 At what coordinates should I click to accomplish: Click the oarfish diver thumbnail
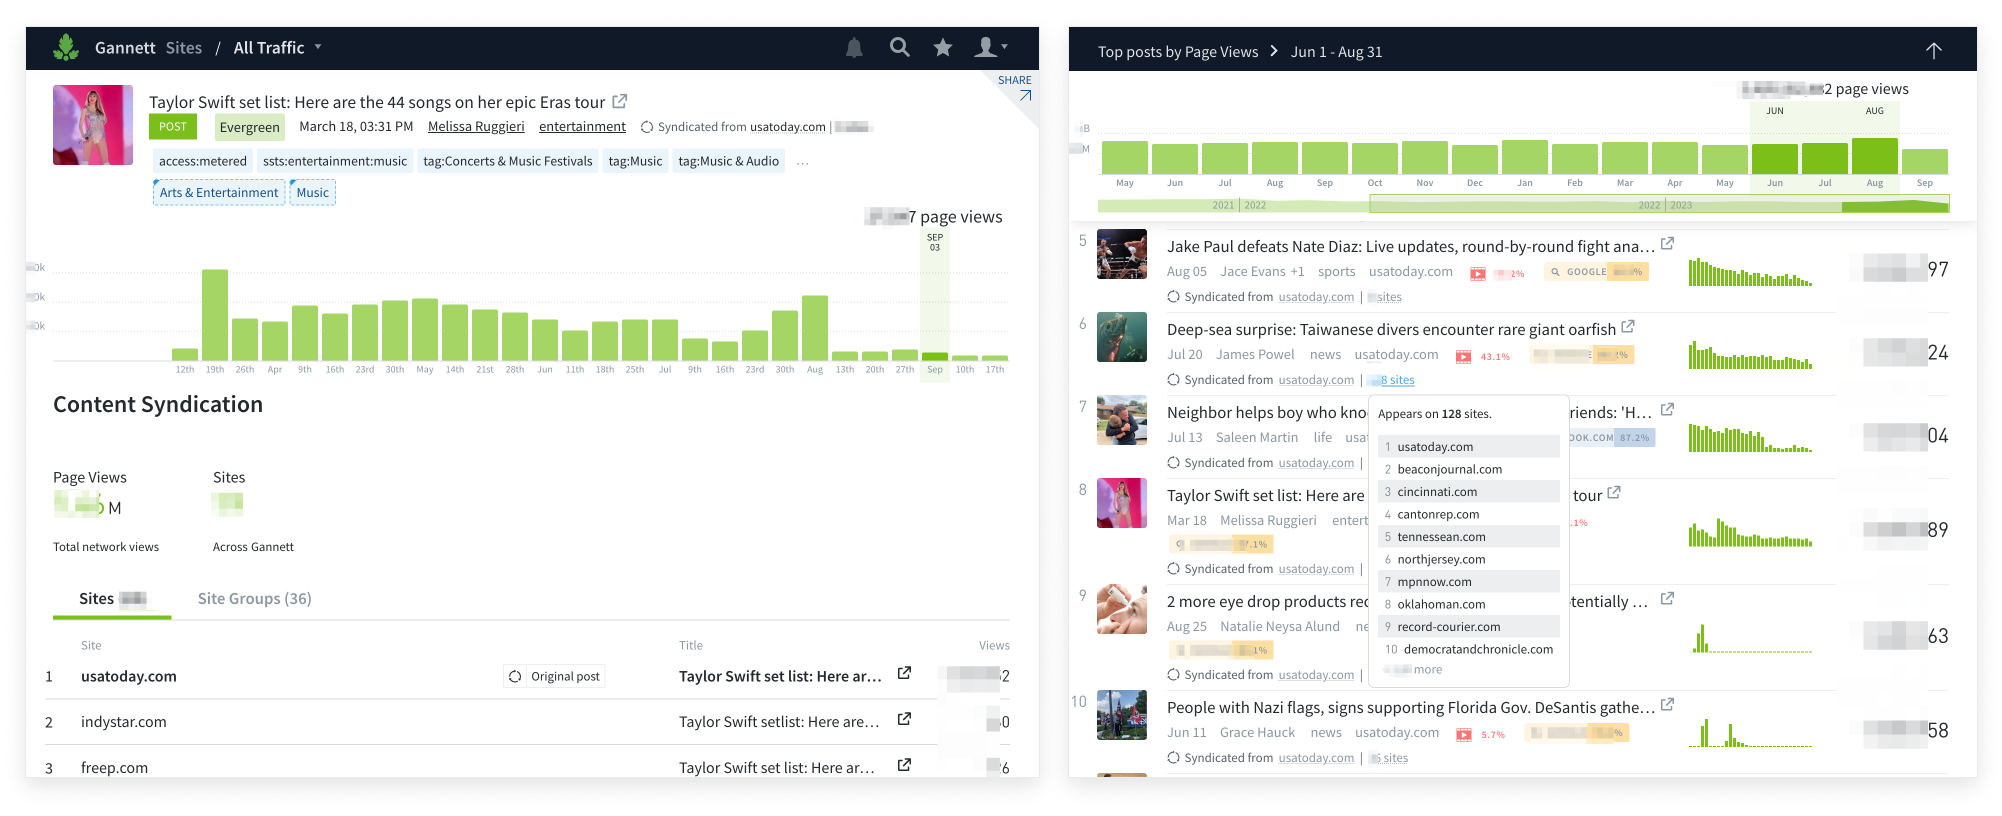tap(1122, 337)
